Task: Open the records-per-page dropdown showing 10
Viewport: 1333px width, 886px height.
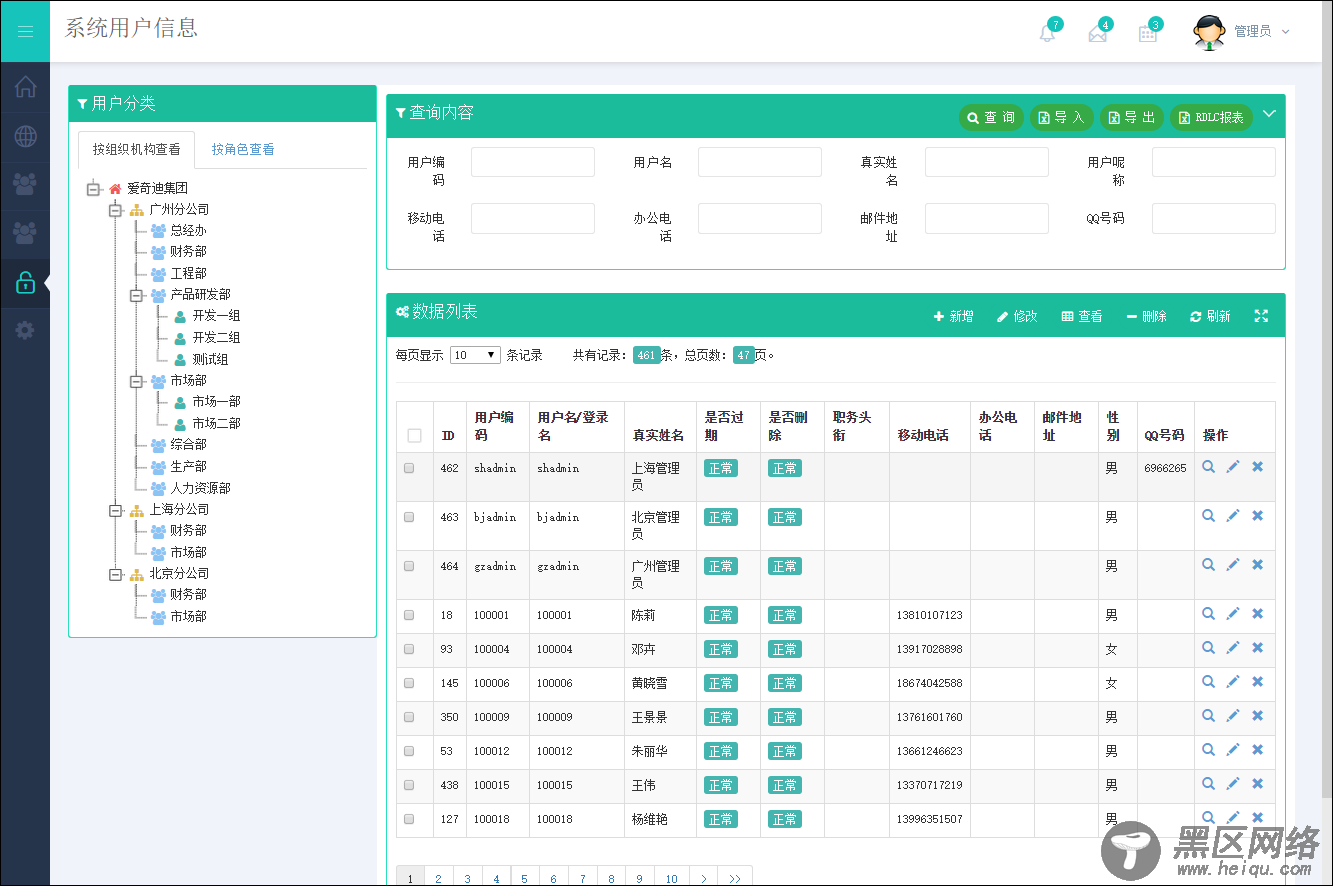Action: (475, 355)
